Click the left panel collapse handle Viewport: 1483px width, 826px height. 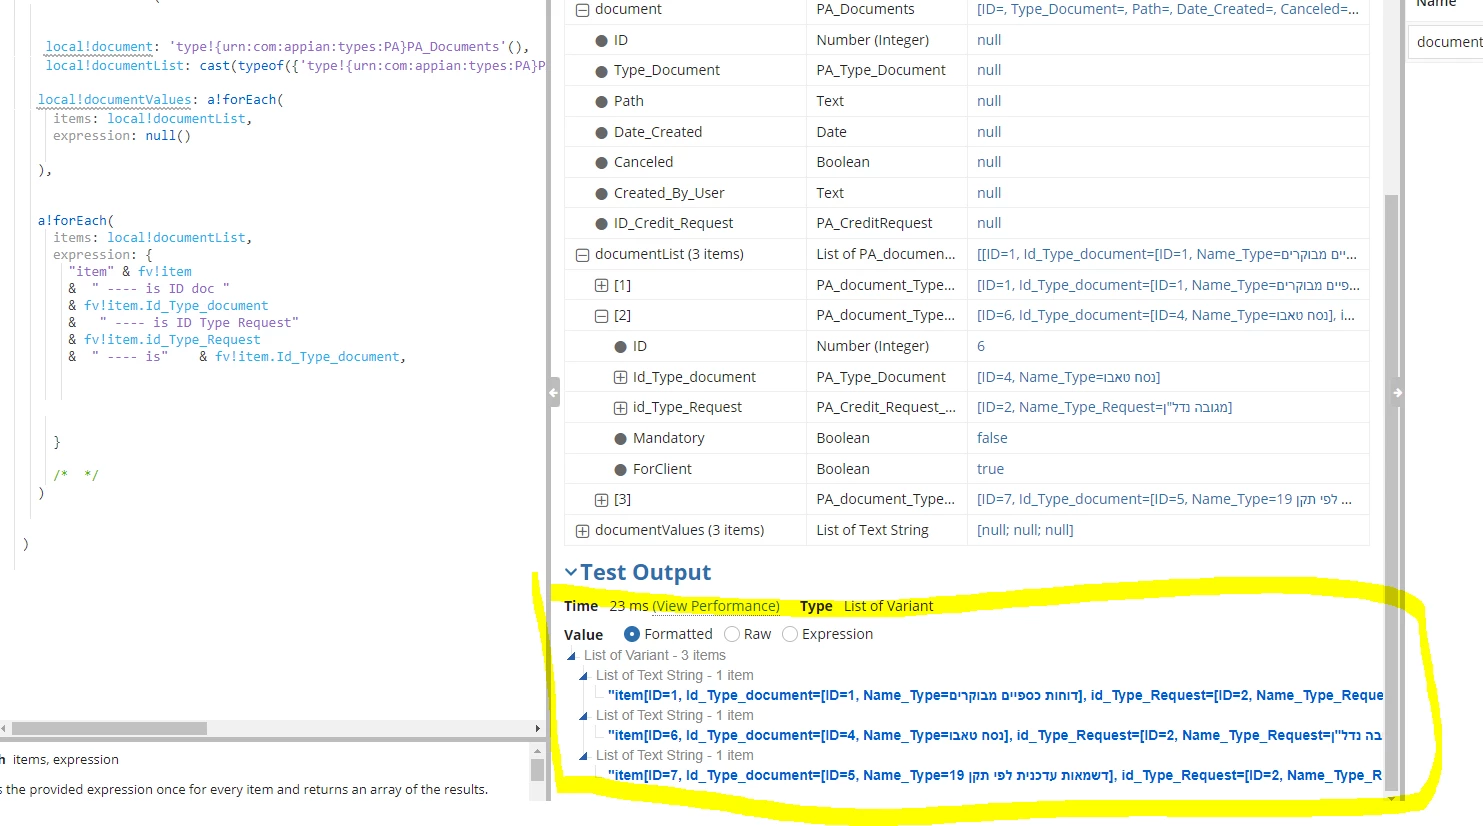[x=554, y=392]
